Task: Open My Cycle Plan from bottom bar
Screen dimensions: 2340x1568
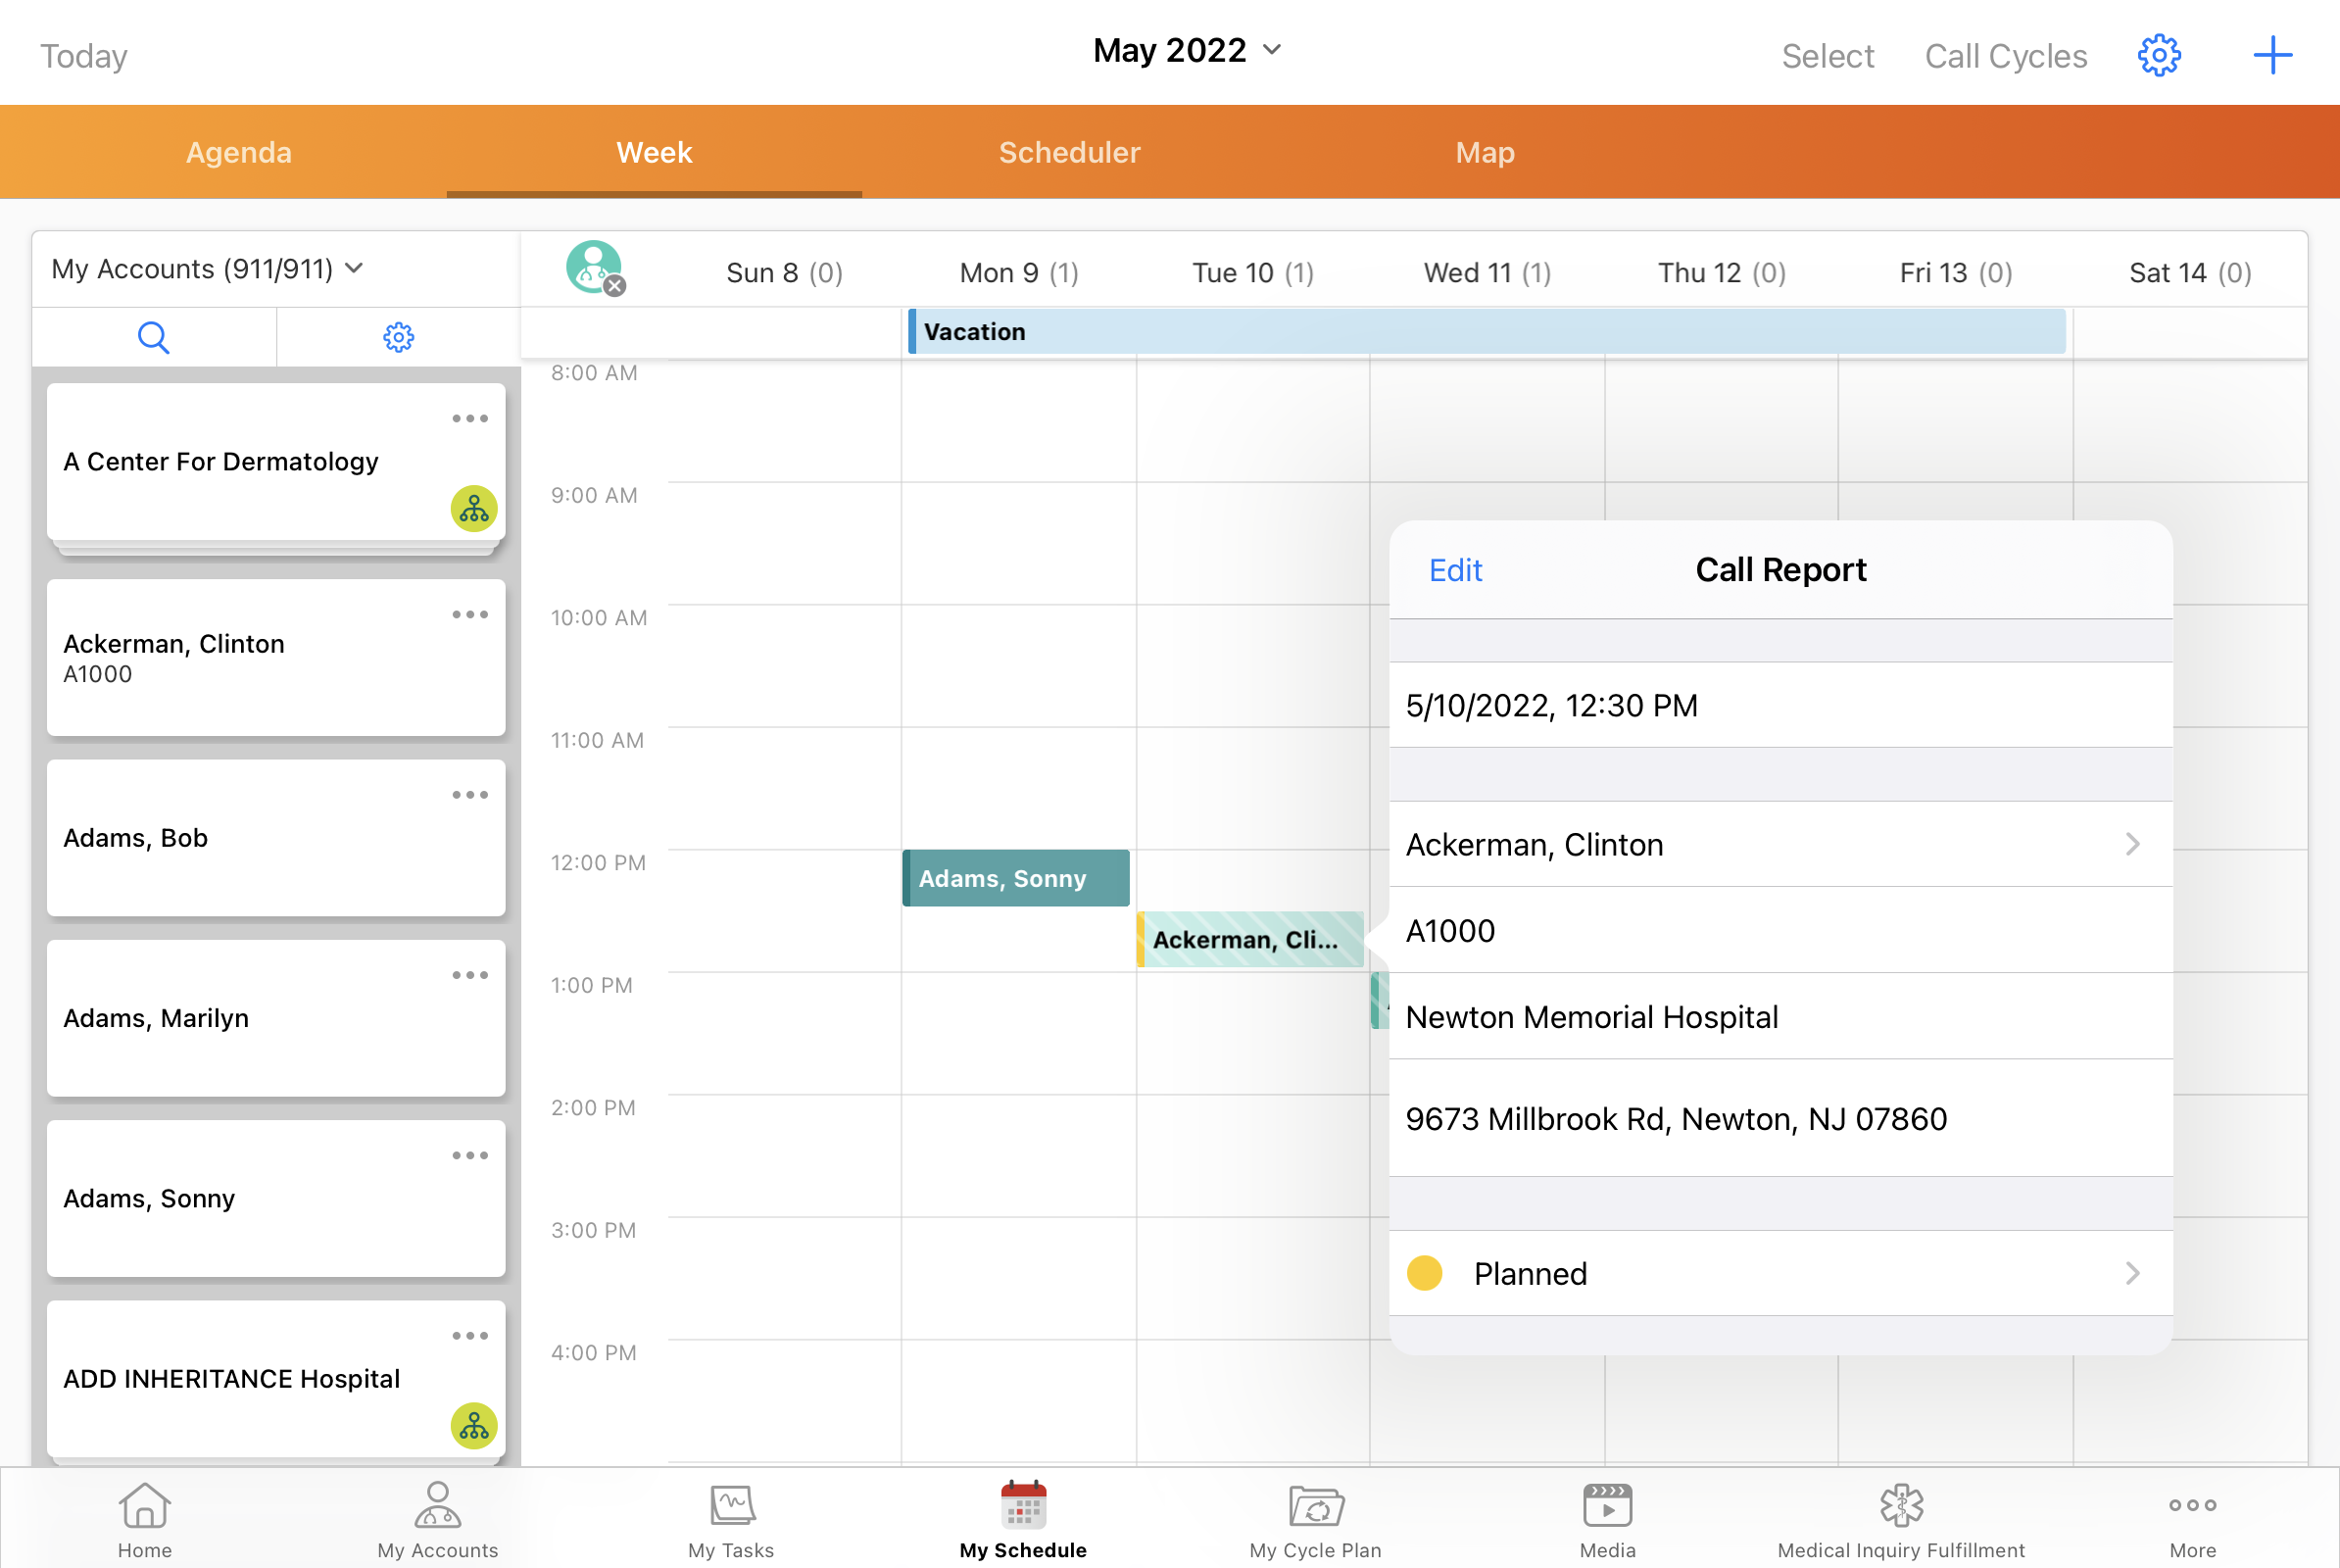Action: [x=1314, y=1520]
